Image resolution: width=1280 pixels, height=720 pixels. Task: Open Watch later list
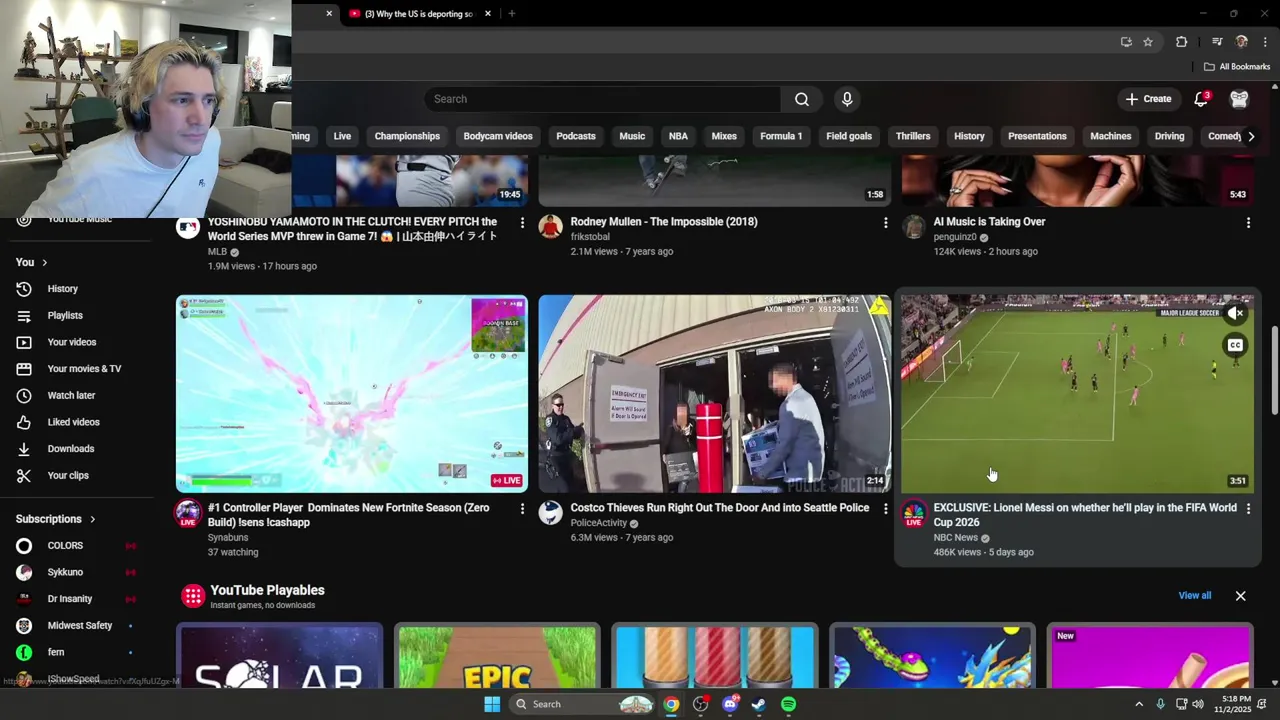click(78, 395)
